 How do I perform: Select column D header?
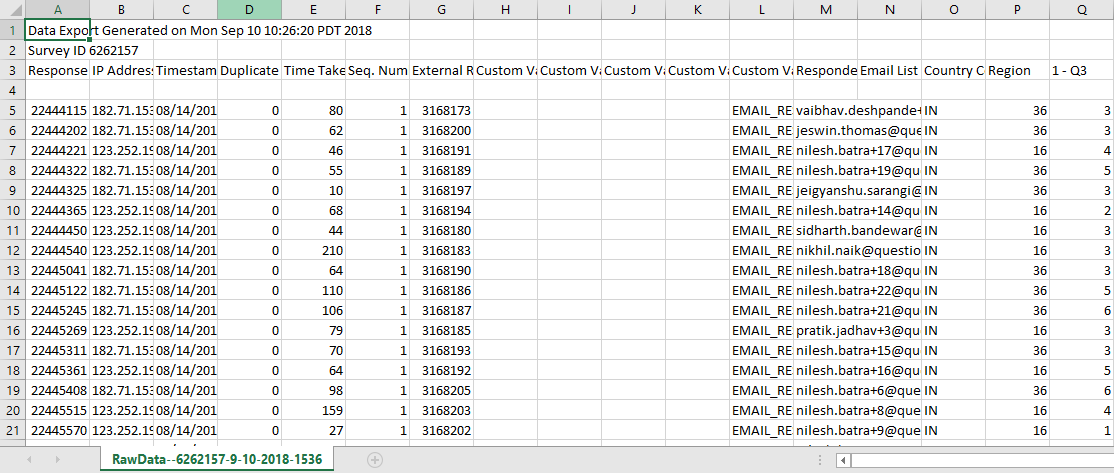pos(249,9)
